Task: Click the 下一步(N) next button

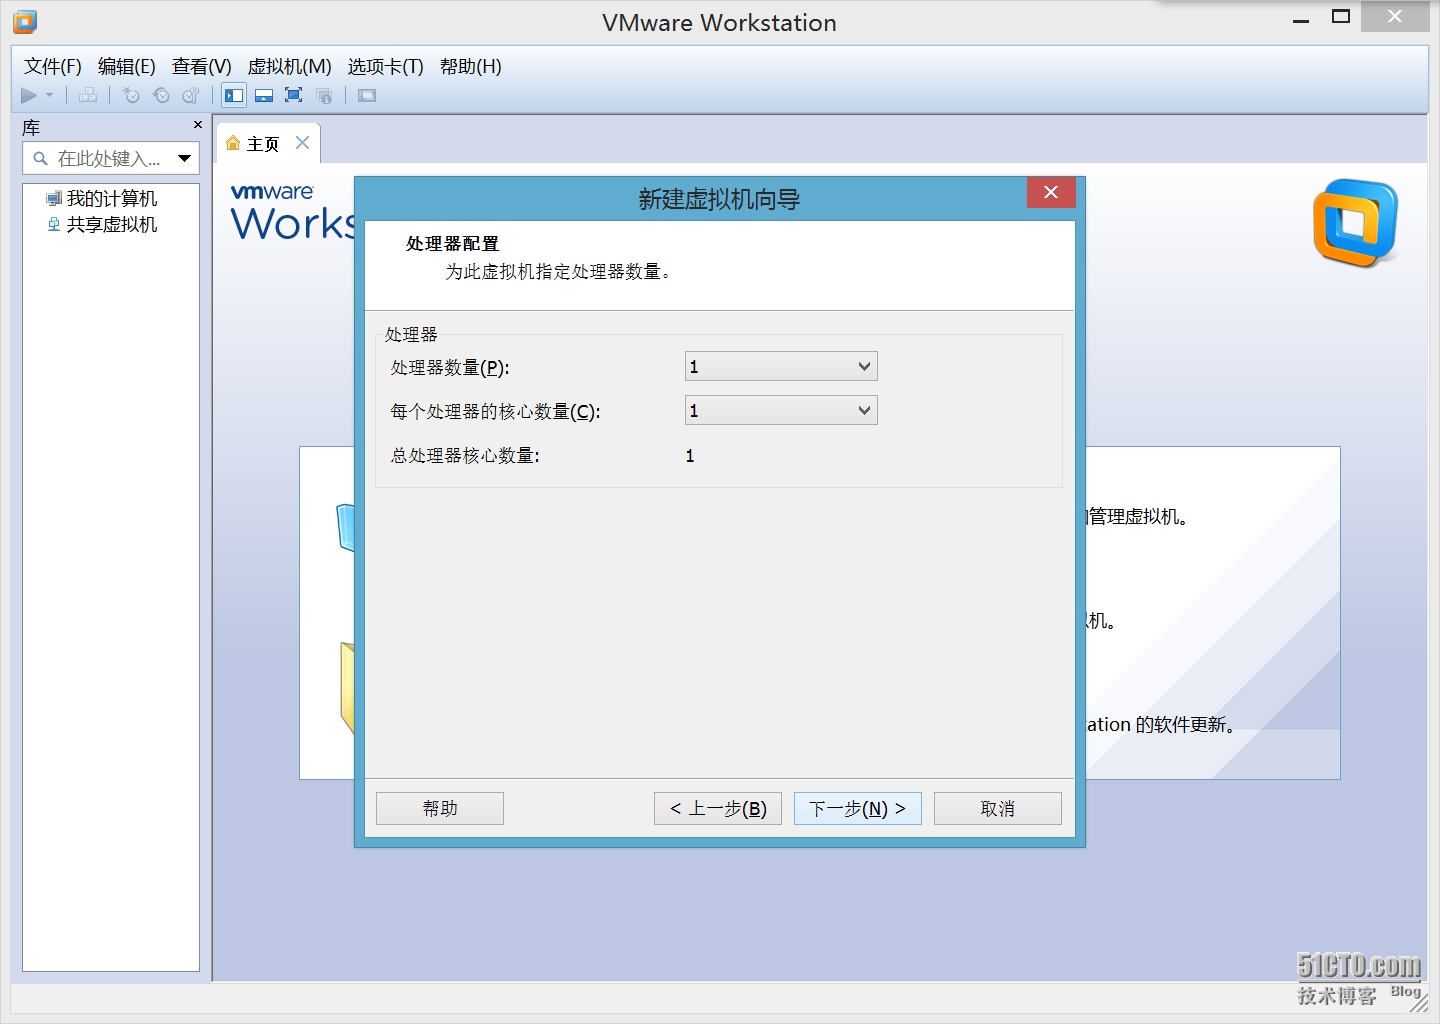Action: point(858,808)
